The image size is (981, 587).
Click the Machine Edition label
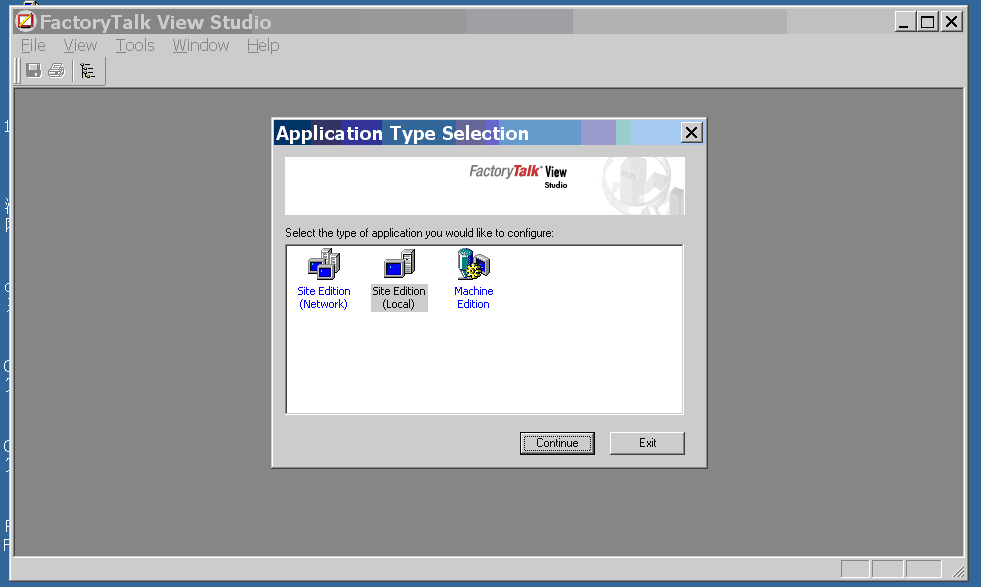click(x=474, y=298)
